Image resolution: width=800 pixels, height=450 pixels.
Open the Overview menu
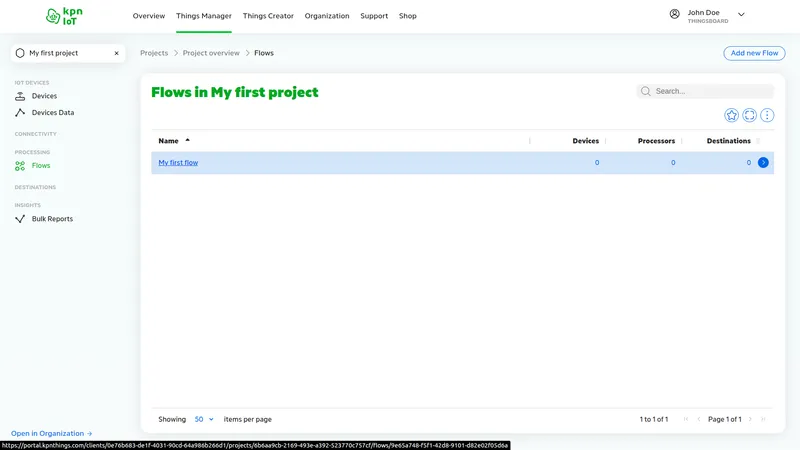tap(149, 16)
